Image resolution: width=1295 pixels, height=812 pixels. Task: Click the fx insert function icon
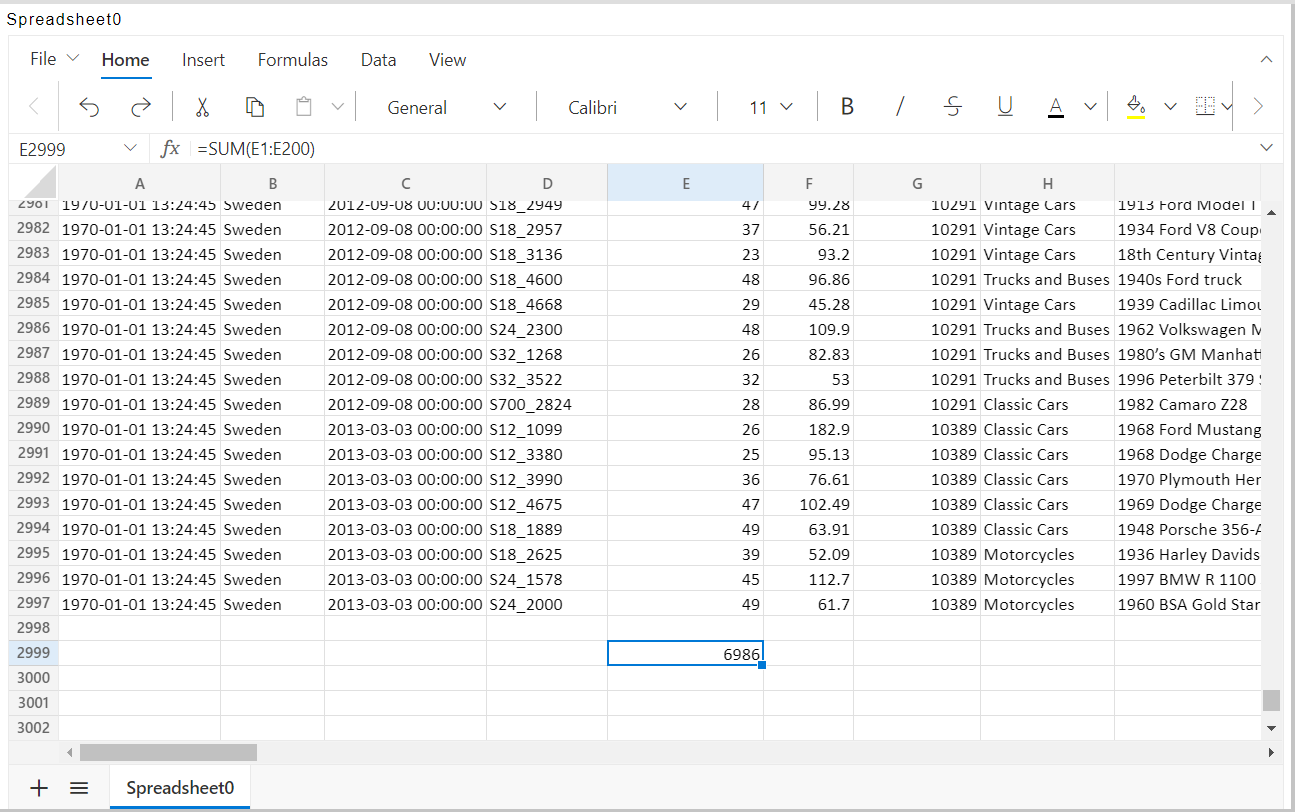click(171, 148)
